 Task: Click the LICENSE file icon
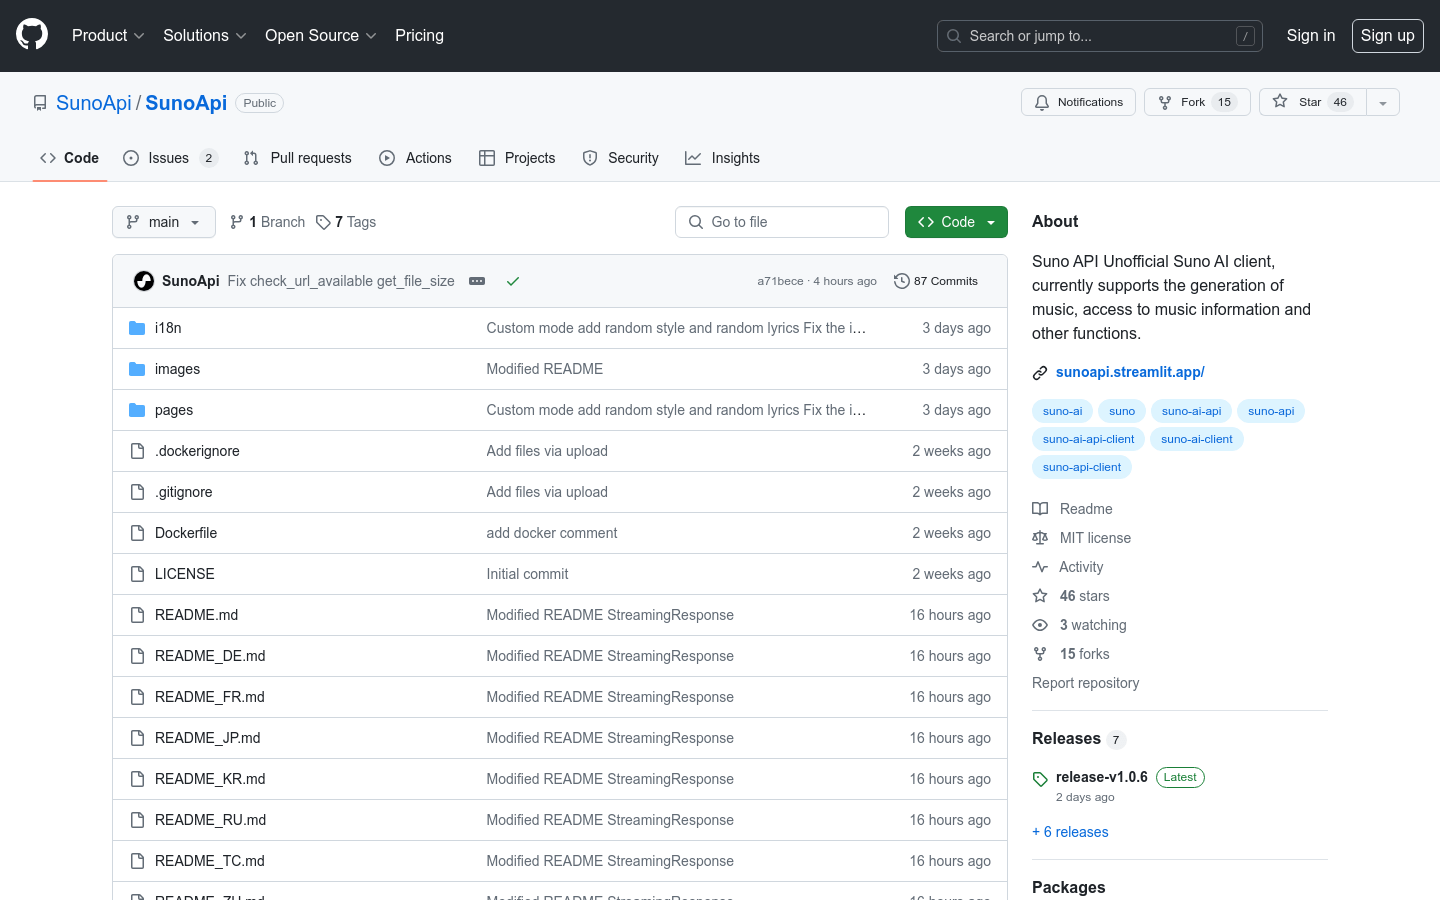point(137,574)
